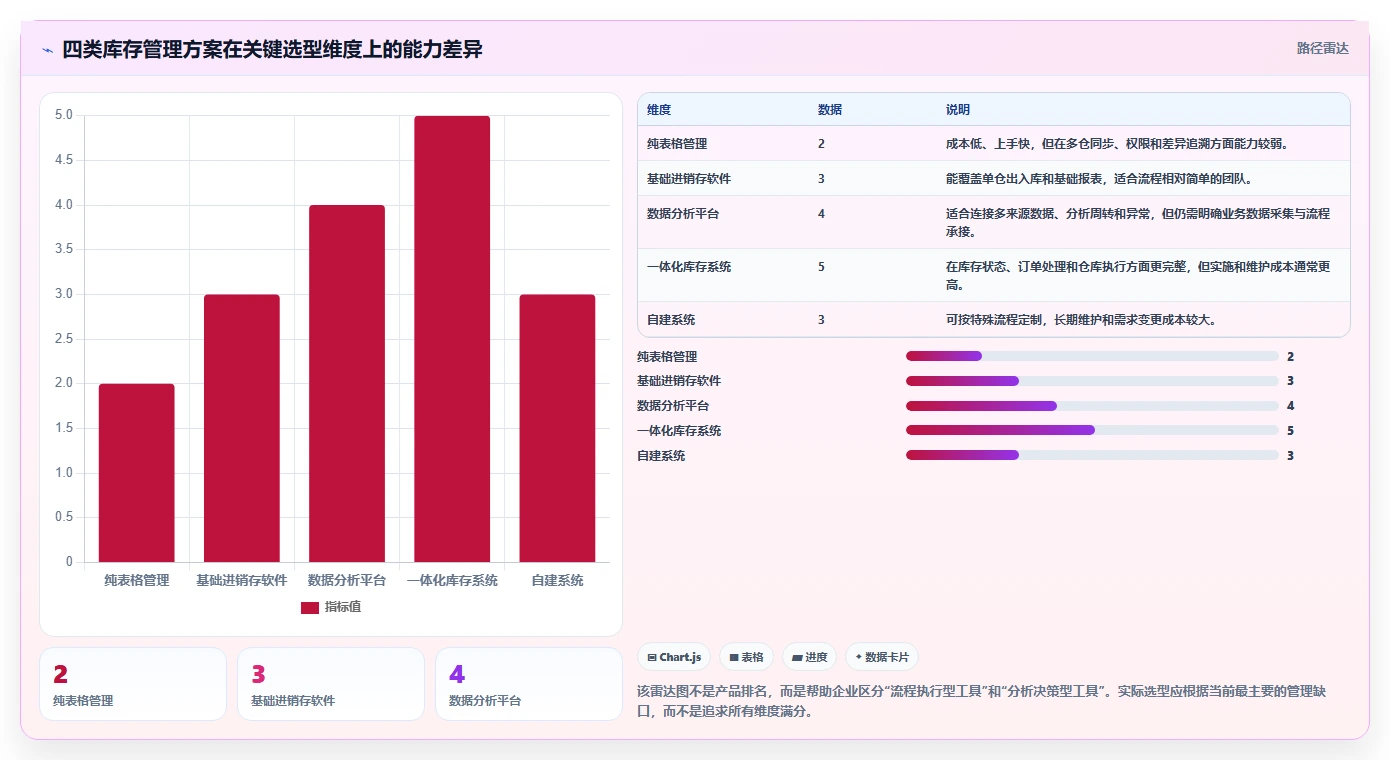
Task: Click the progress bar for 纯表格管理
Action: coord(1092,356)
